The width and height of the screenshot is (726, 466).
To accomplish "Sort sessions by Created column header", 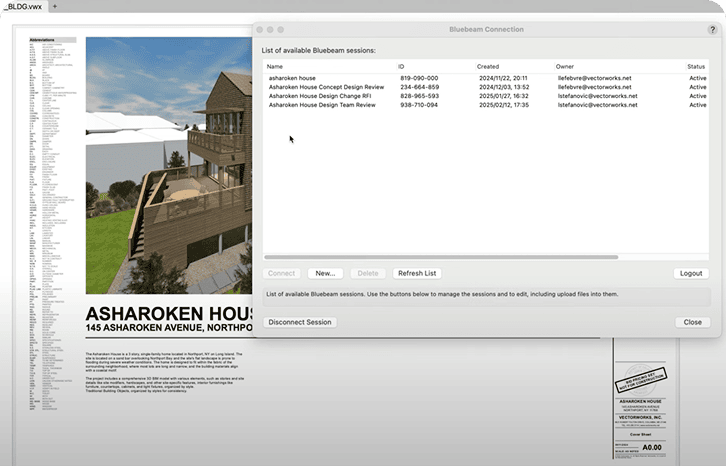I will [488, 66].
